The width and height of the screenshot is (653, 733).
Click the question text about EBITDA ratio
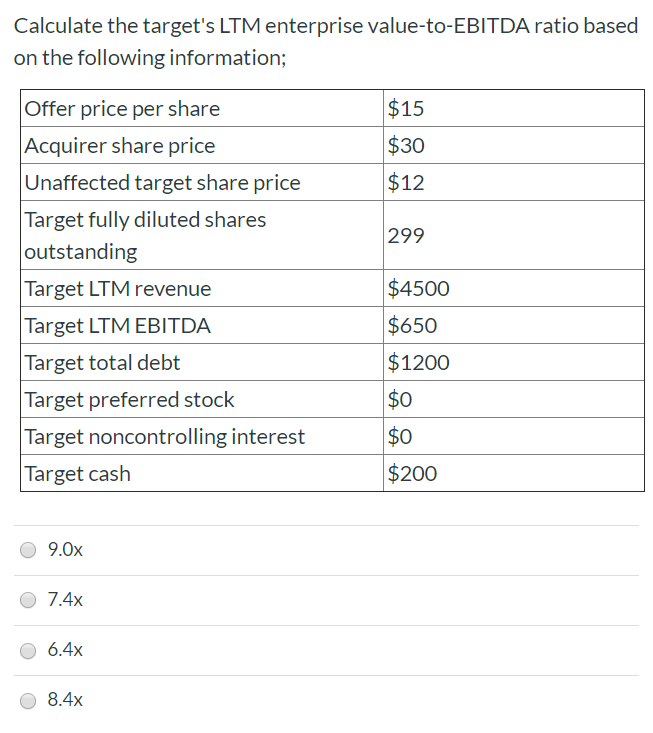326,42
